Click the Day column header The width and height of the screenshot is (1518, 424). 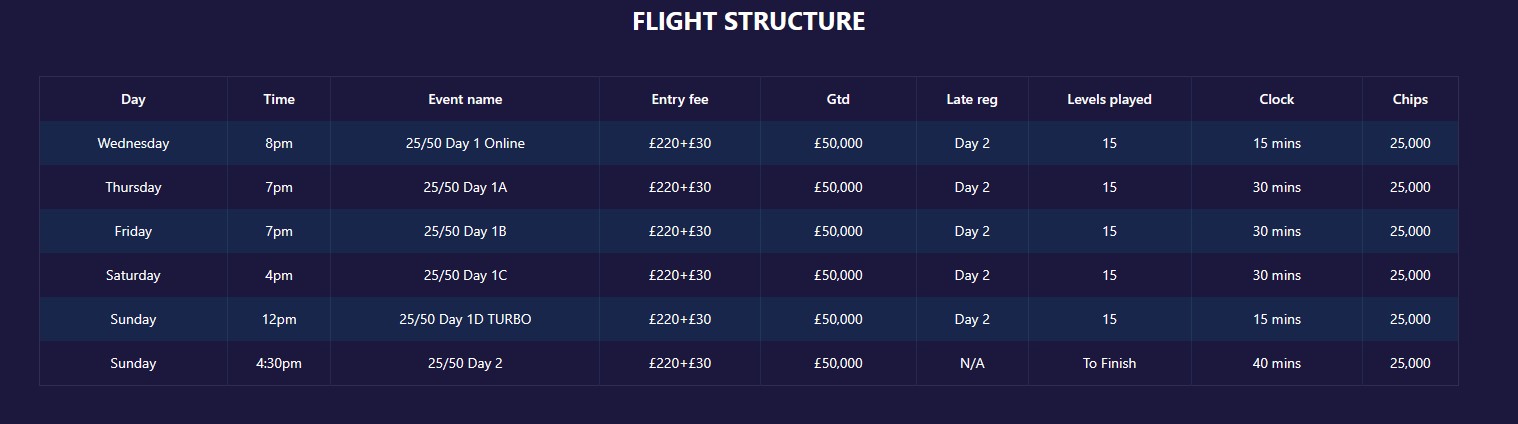pyautogui.click(x=133, y=99)
